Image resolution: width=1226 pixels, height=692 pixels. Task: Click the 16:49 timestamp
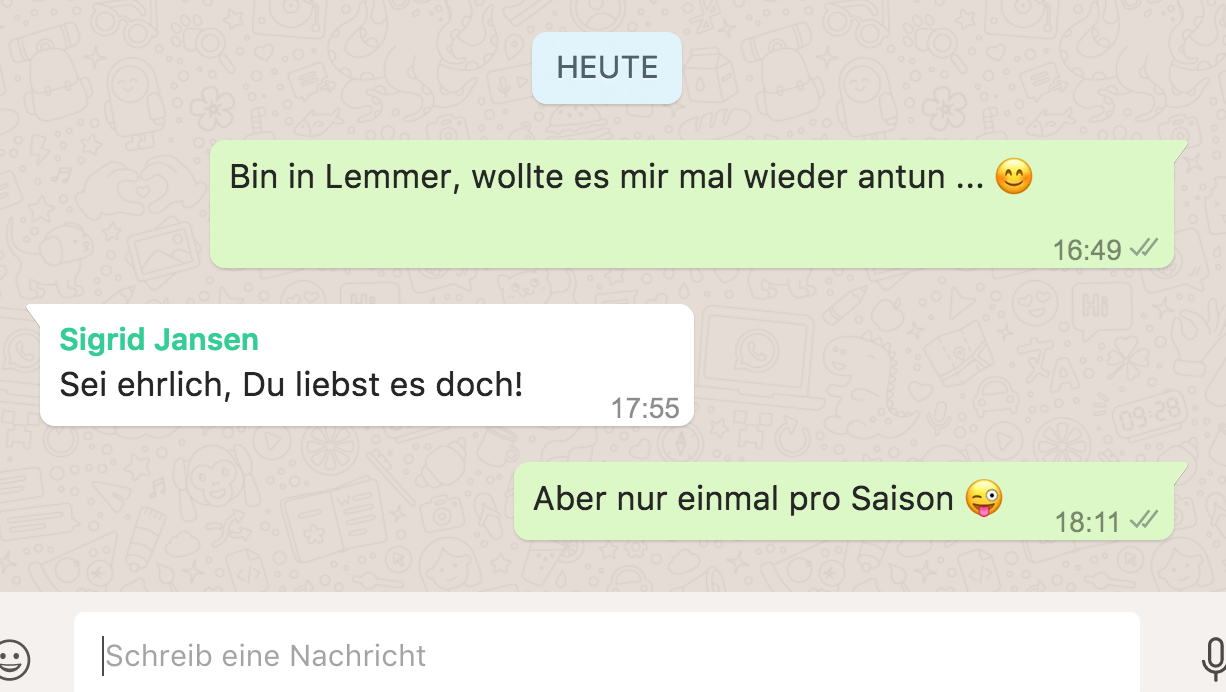tap(1087, 249)
